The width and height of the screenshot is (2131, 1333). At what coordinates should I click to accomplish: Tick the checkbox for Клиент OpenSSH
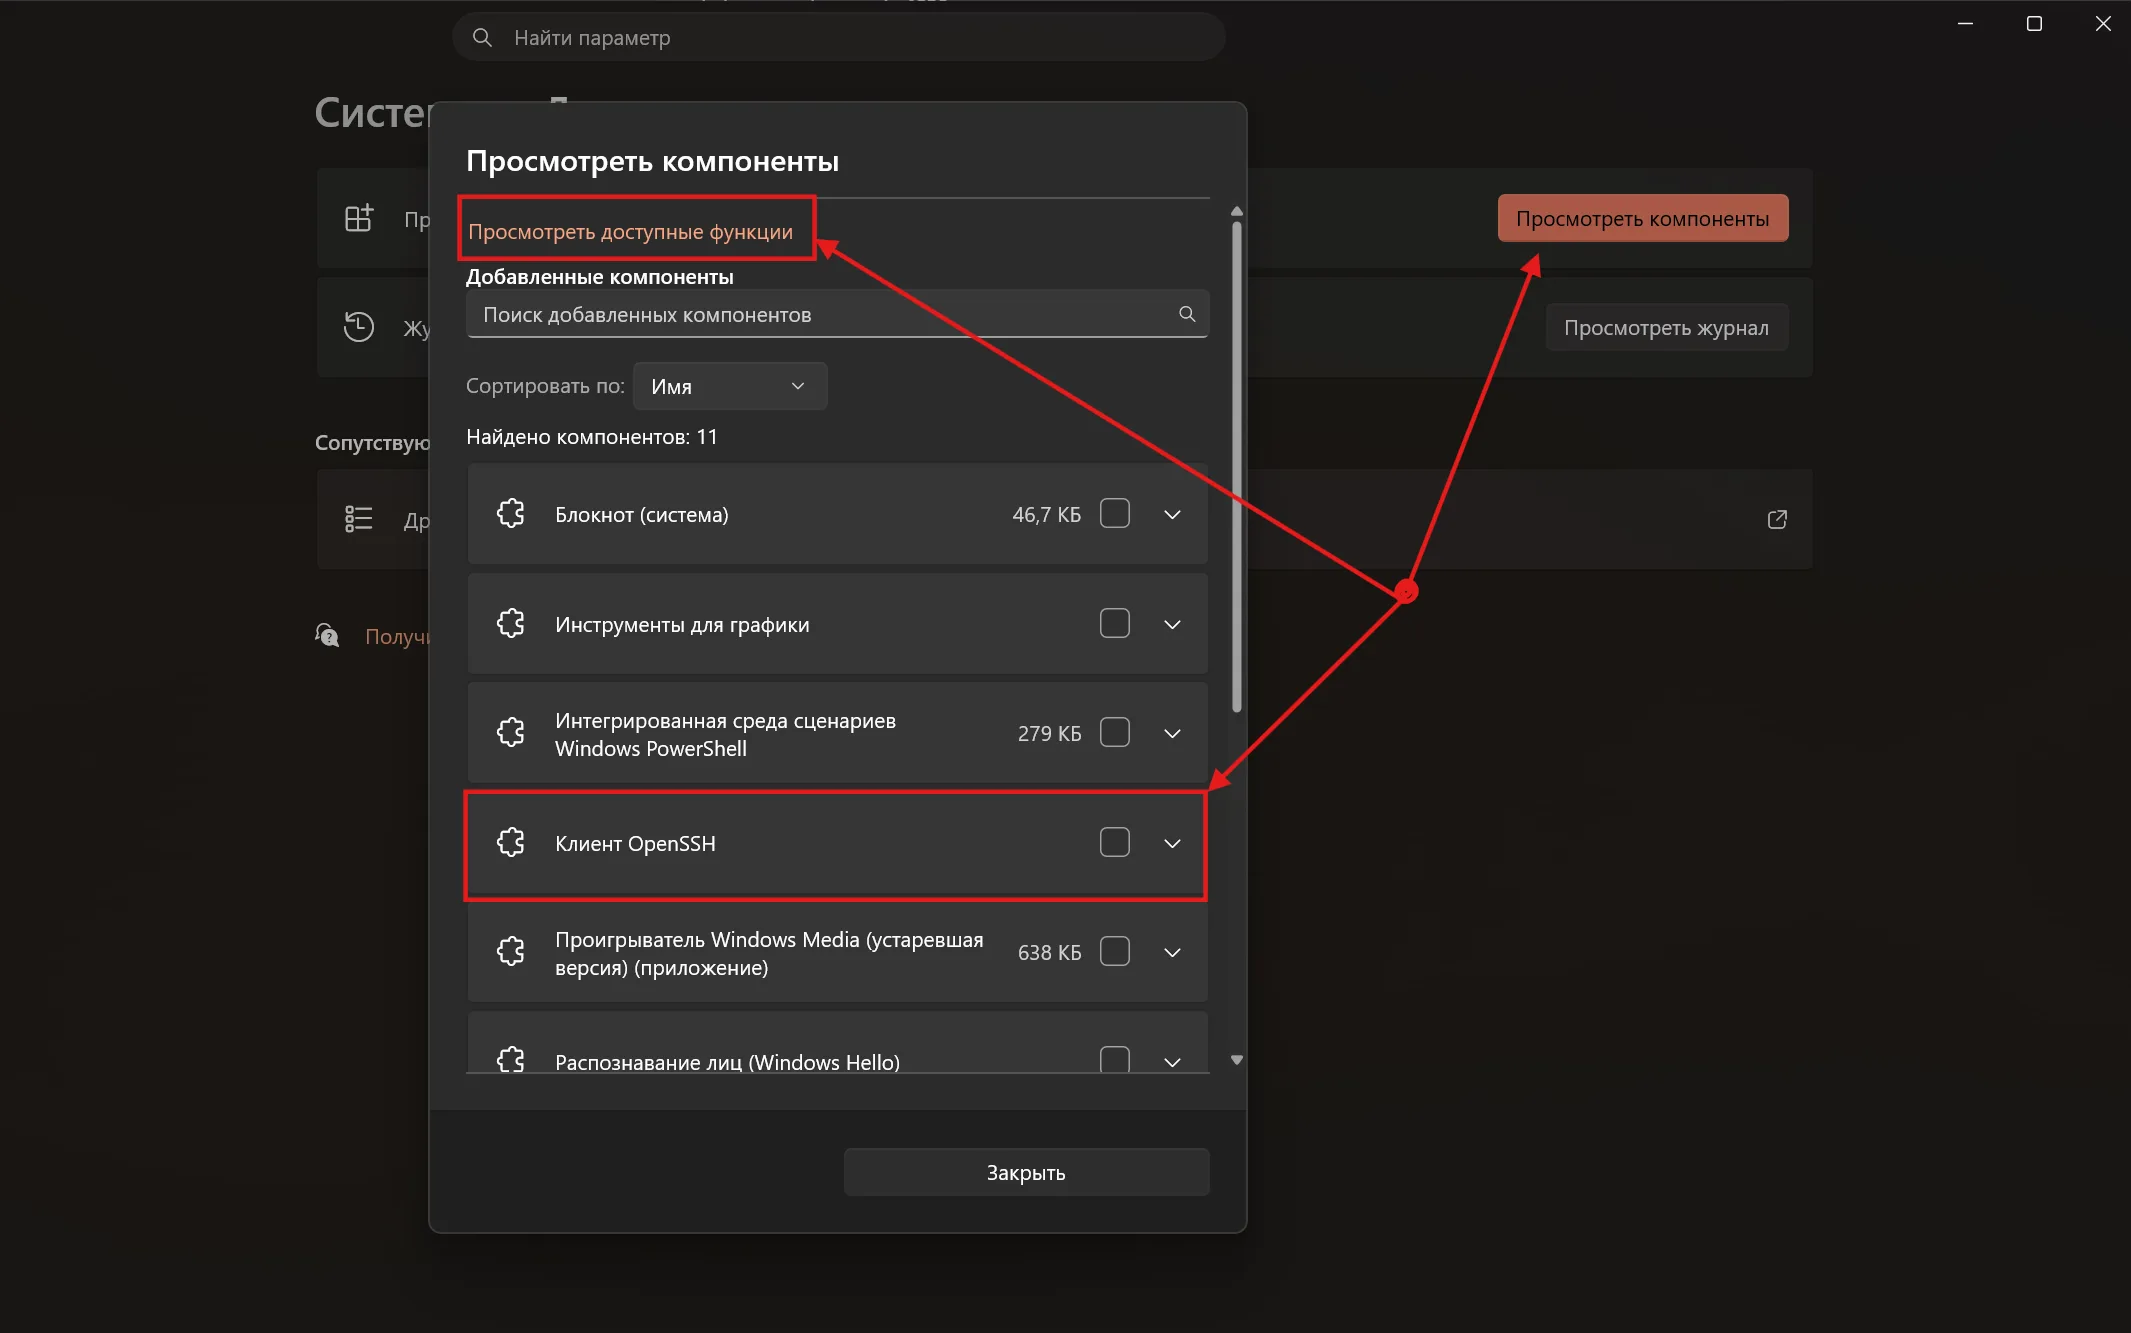pyautogui.click(x=1115, y=843)
